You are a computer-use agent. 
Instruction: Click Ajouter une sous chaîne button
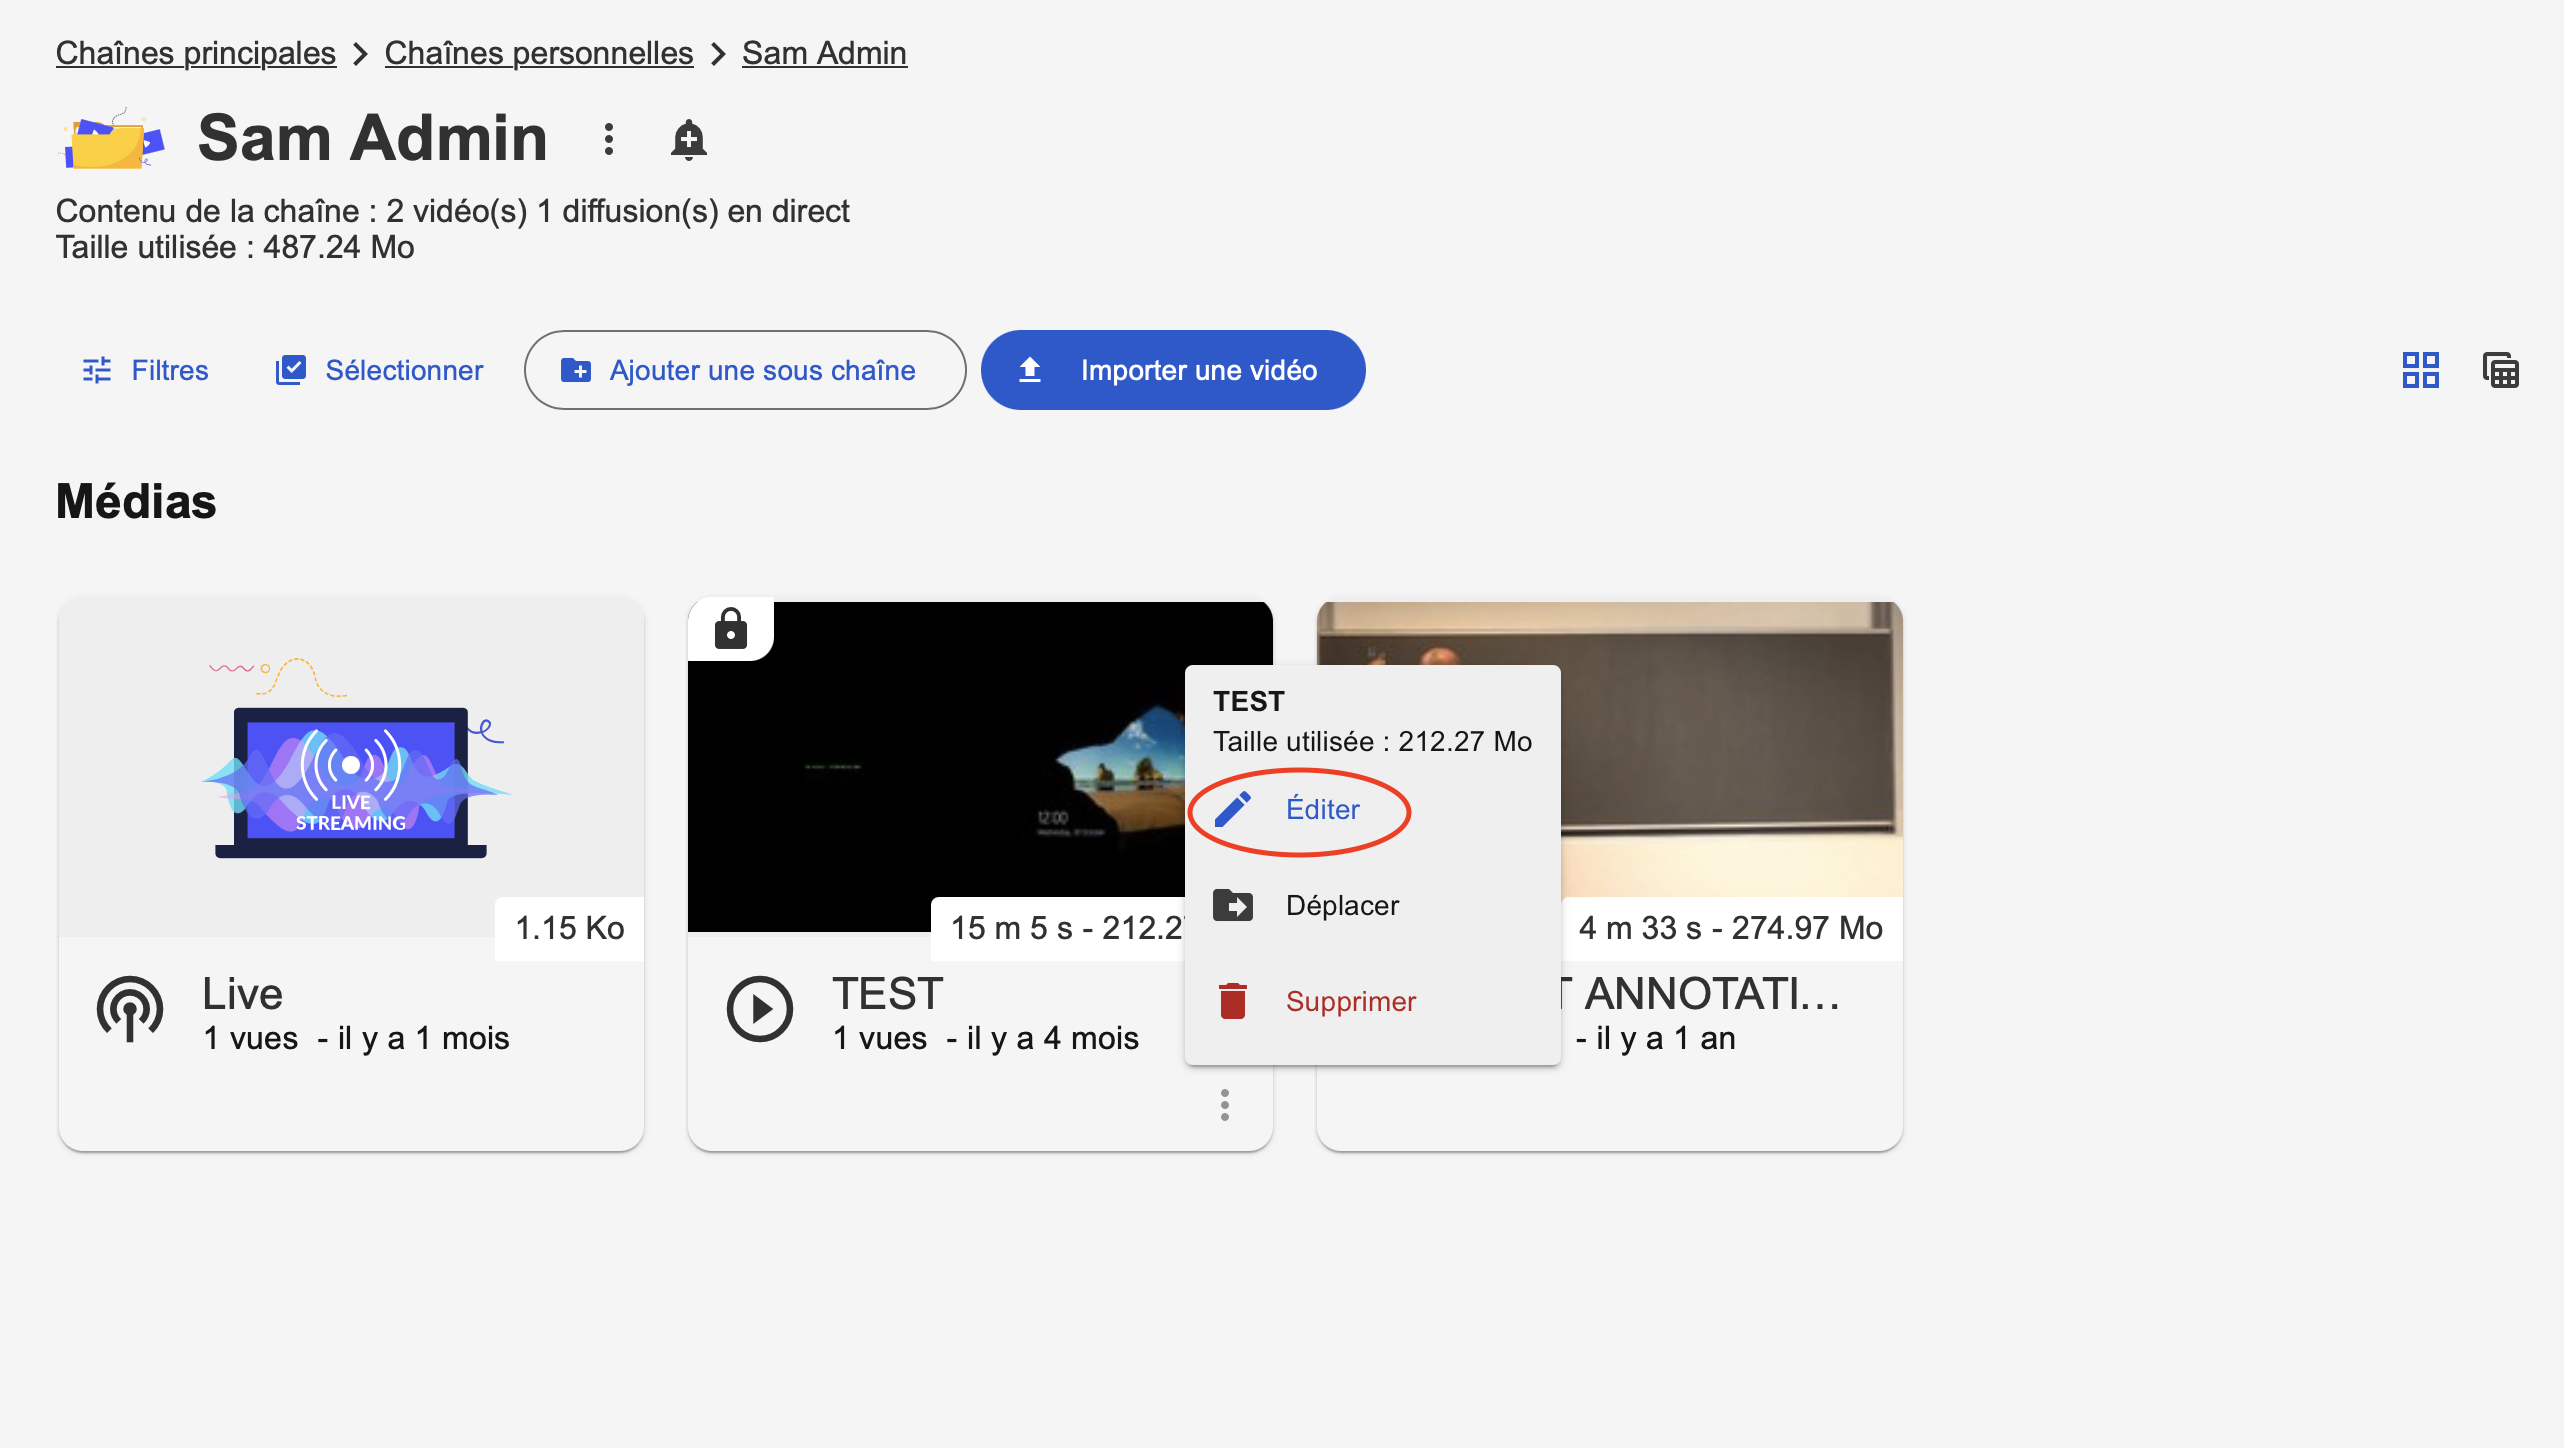(x=744, y=370)
